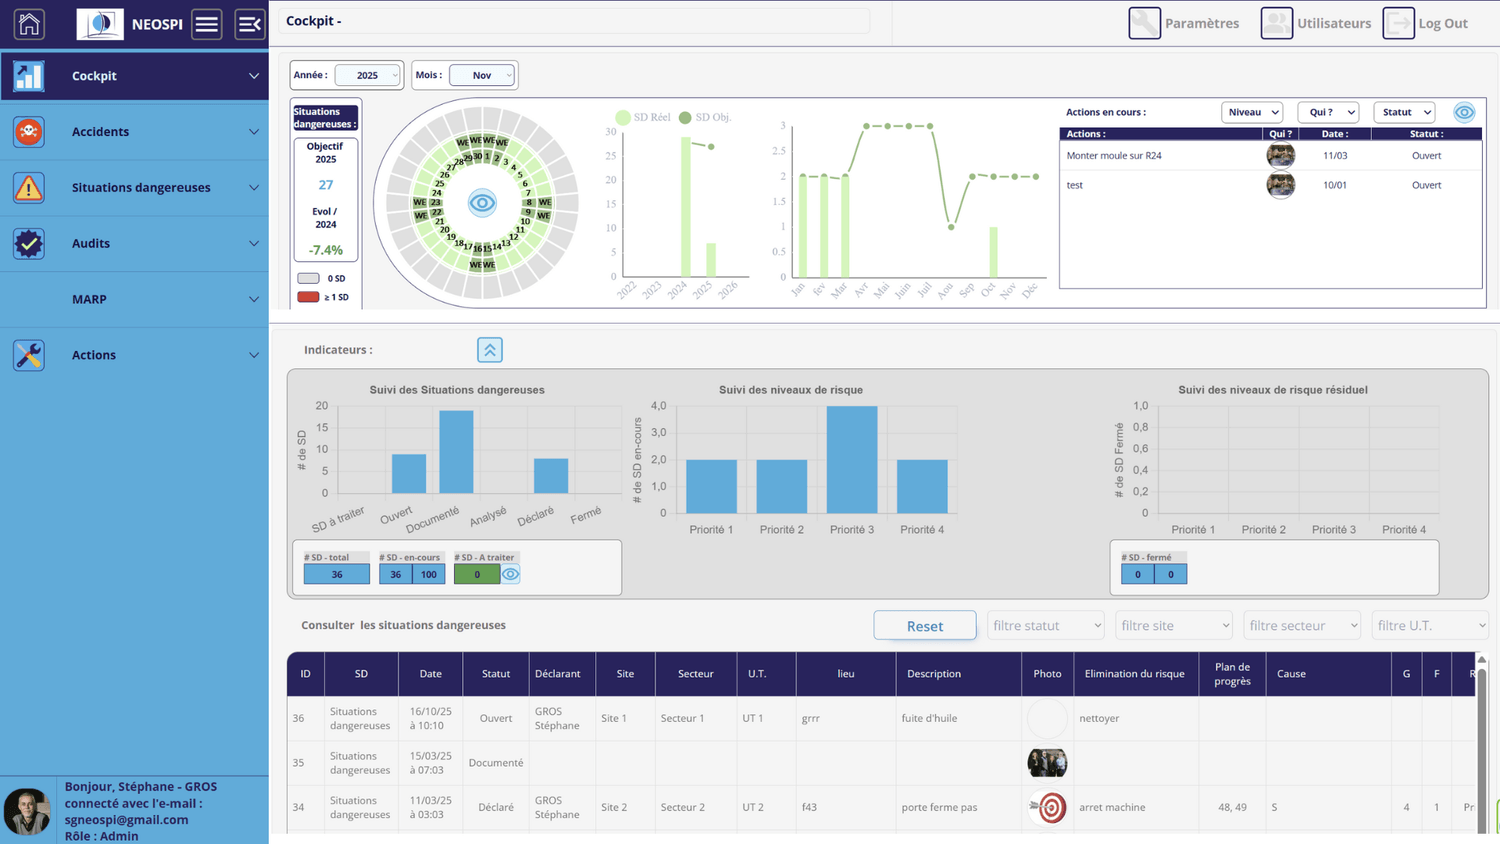Image resolution: width=1500 pixels, height=844 pixels.
Task: Open the Année 2025 dropdown
Action: (367, 75)
